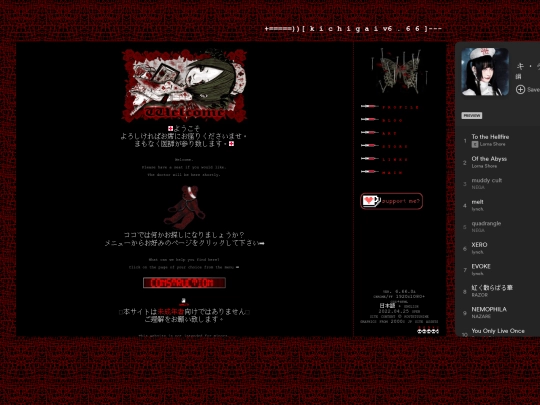The image size is (540, 405).
Task: Switch site language to 日本語
Action: [387, 306]
